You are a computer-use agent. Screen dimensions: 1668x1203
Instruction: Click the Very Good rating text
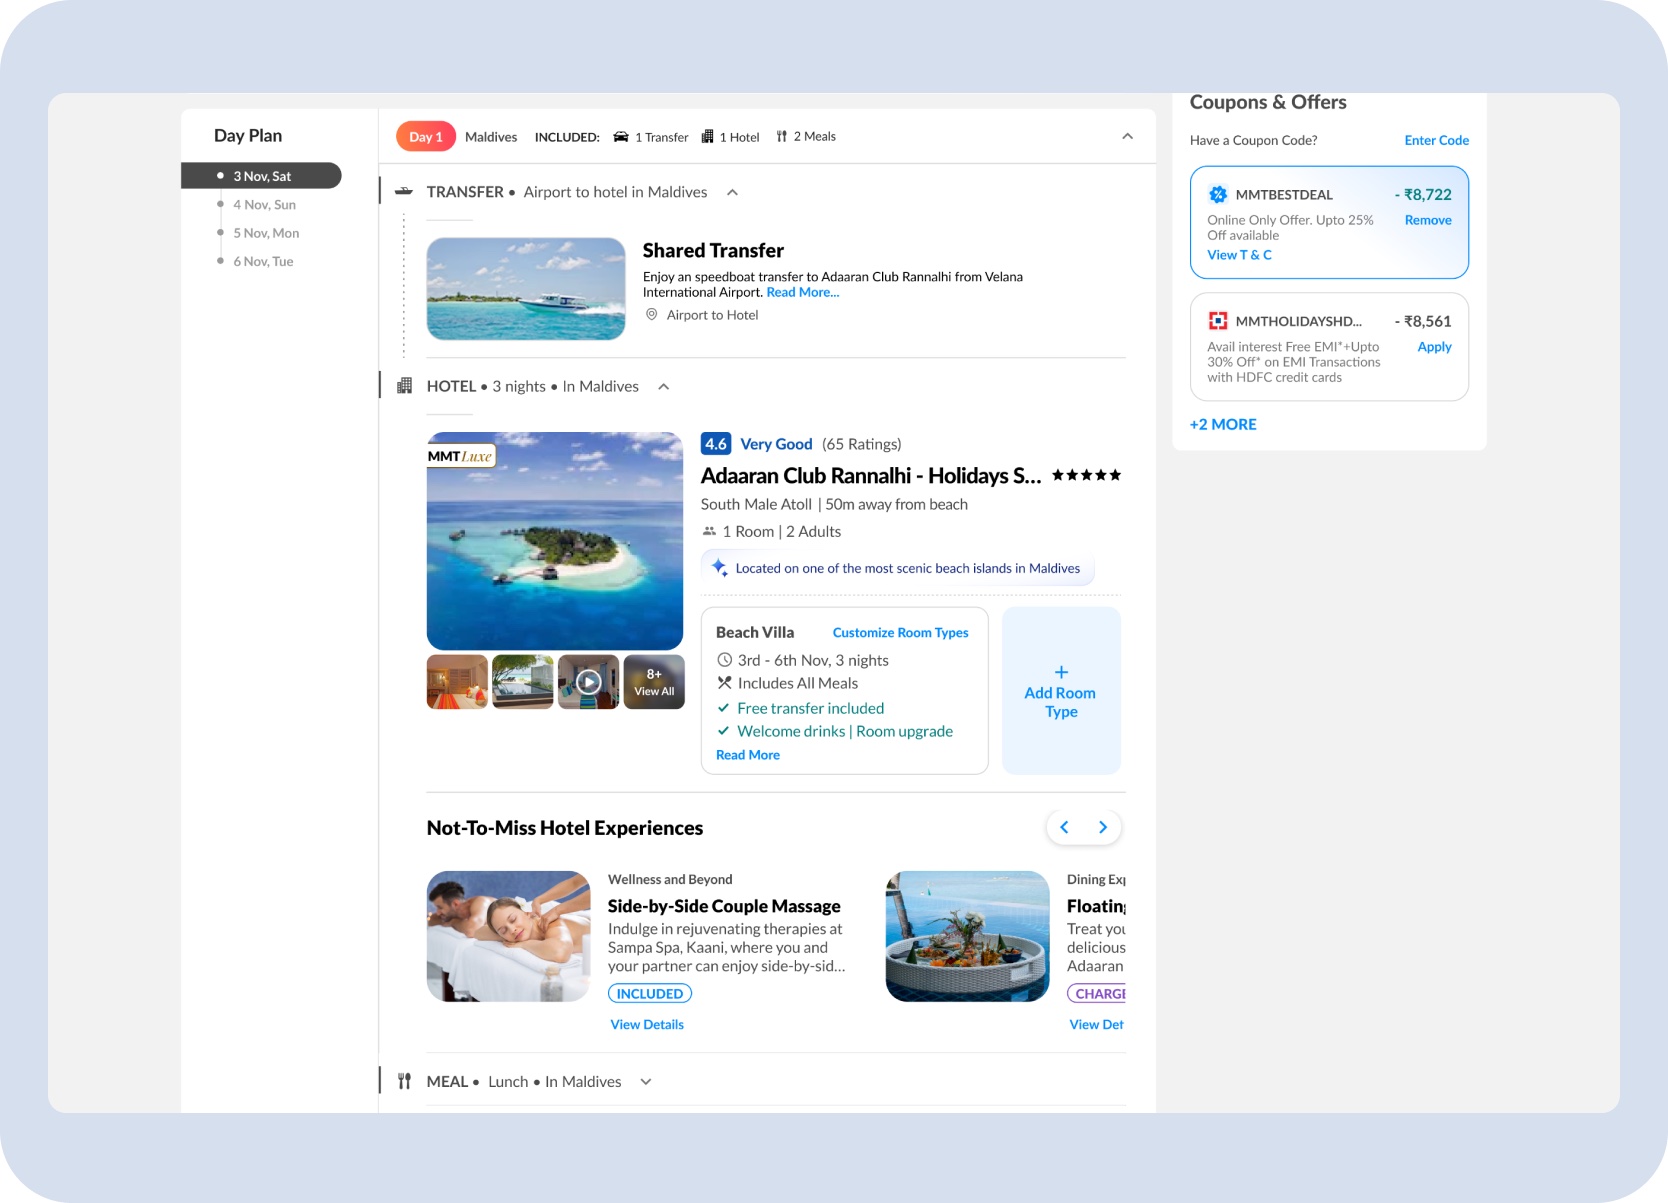pos(776,444)
